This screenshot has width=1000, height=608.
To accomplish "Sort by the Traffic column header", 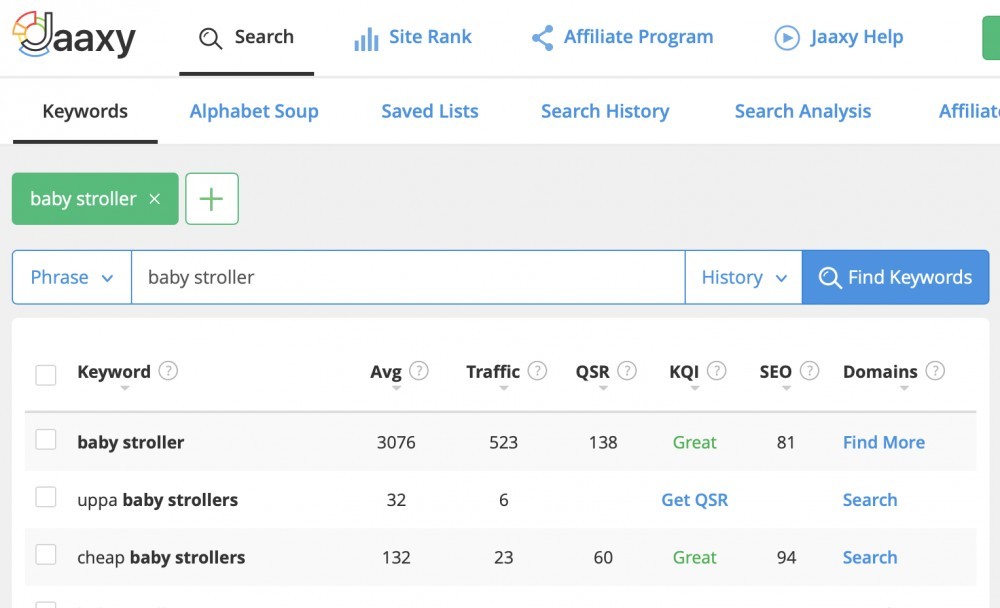I will click(x=493, y=372).
